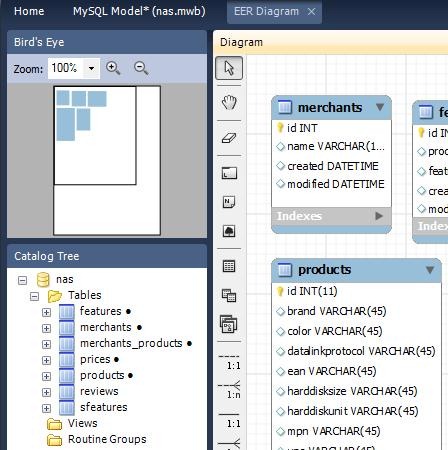Viewport: 448px width, 450px height.
Task: Select the arrow pointer tool
Action: coord(229,68)
